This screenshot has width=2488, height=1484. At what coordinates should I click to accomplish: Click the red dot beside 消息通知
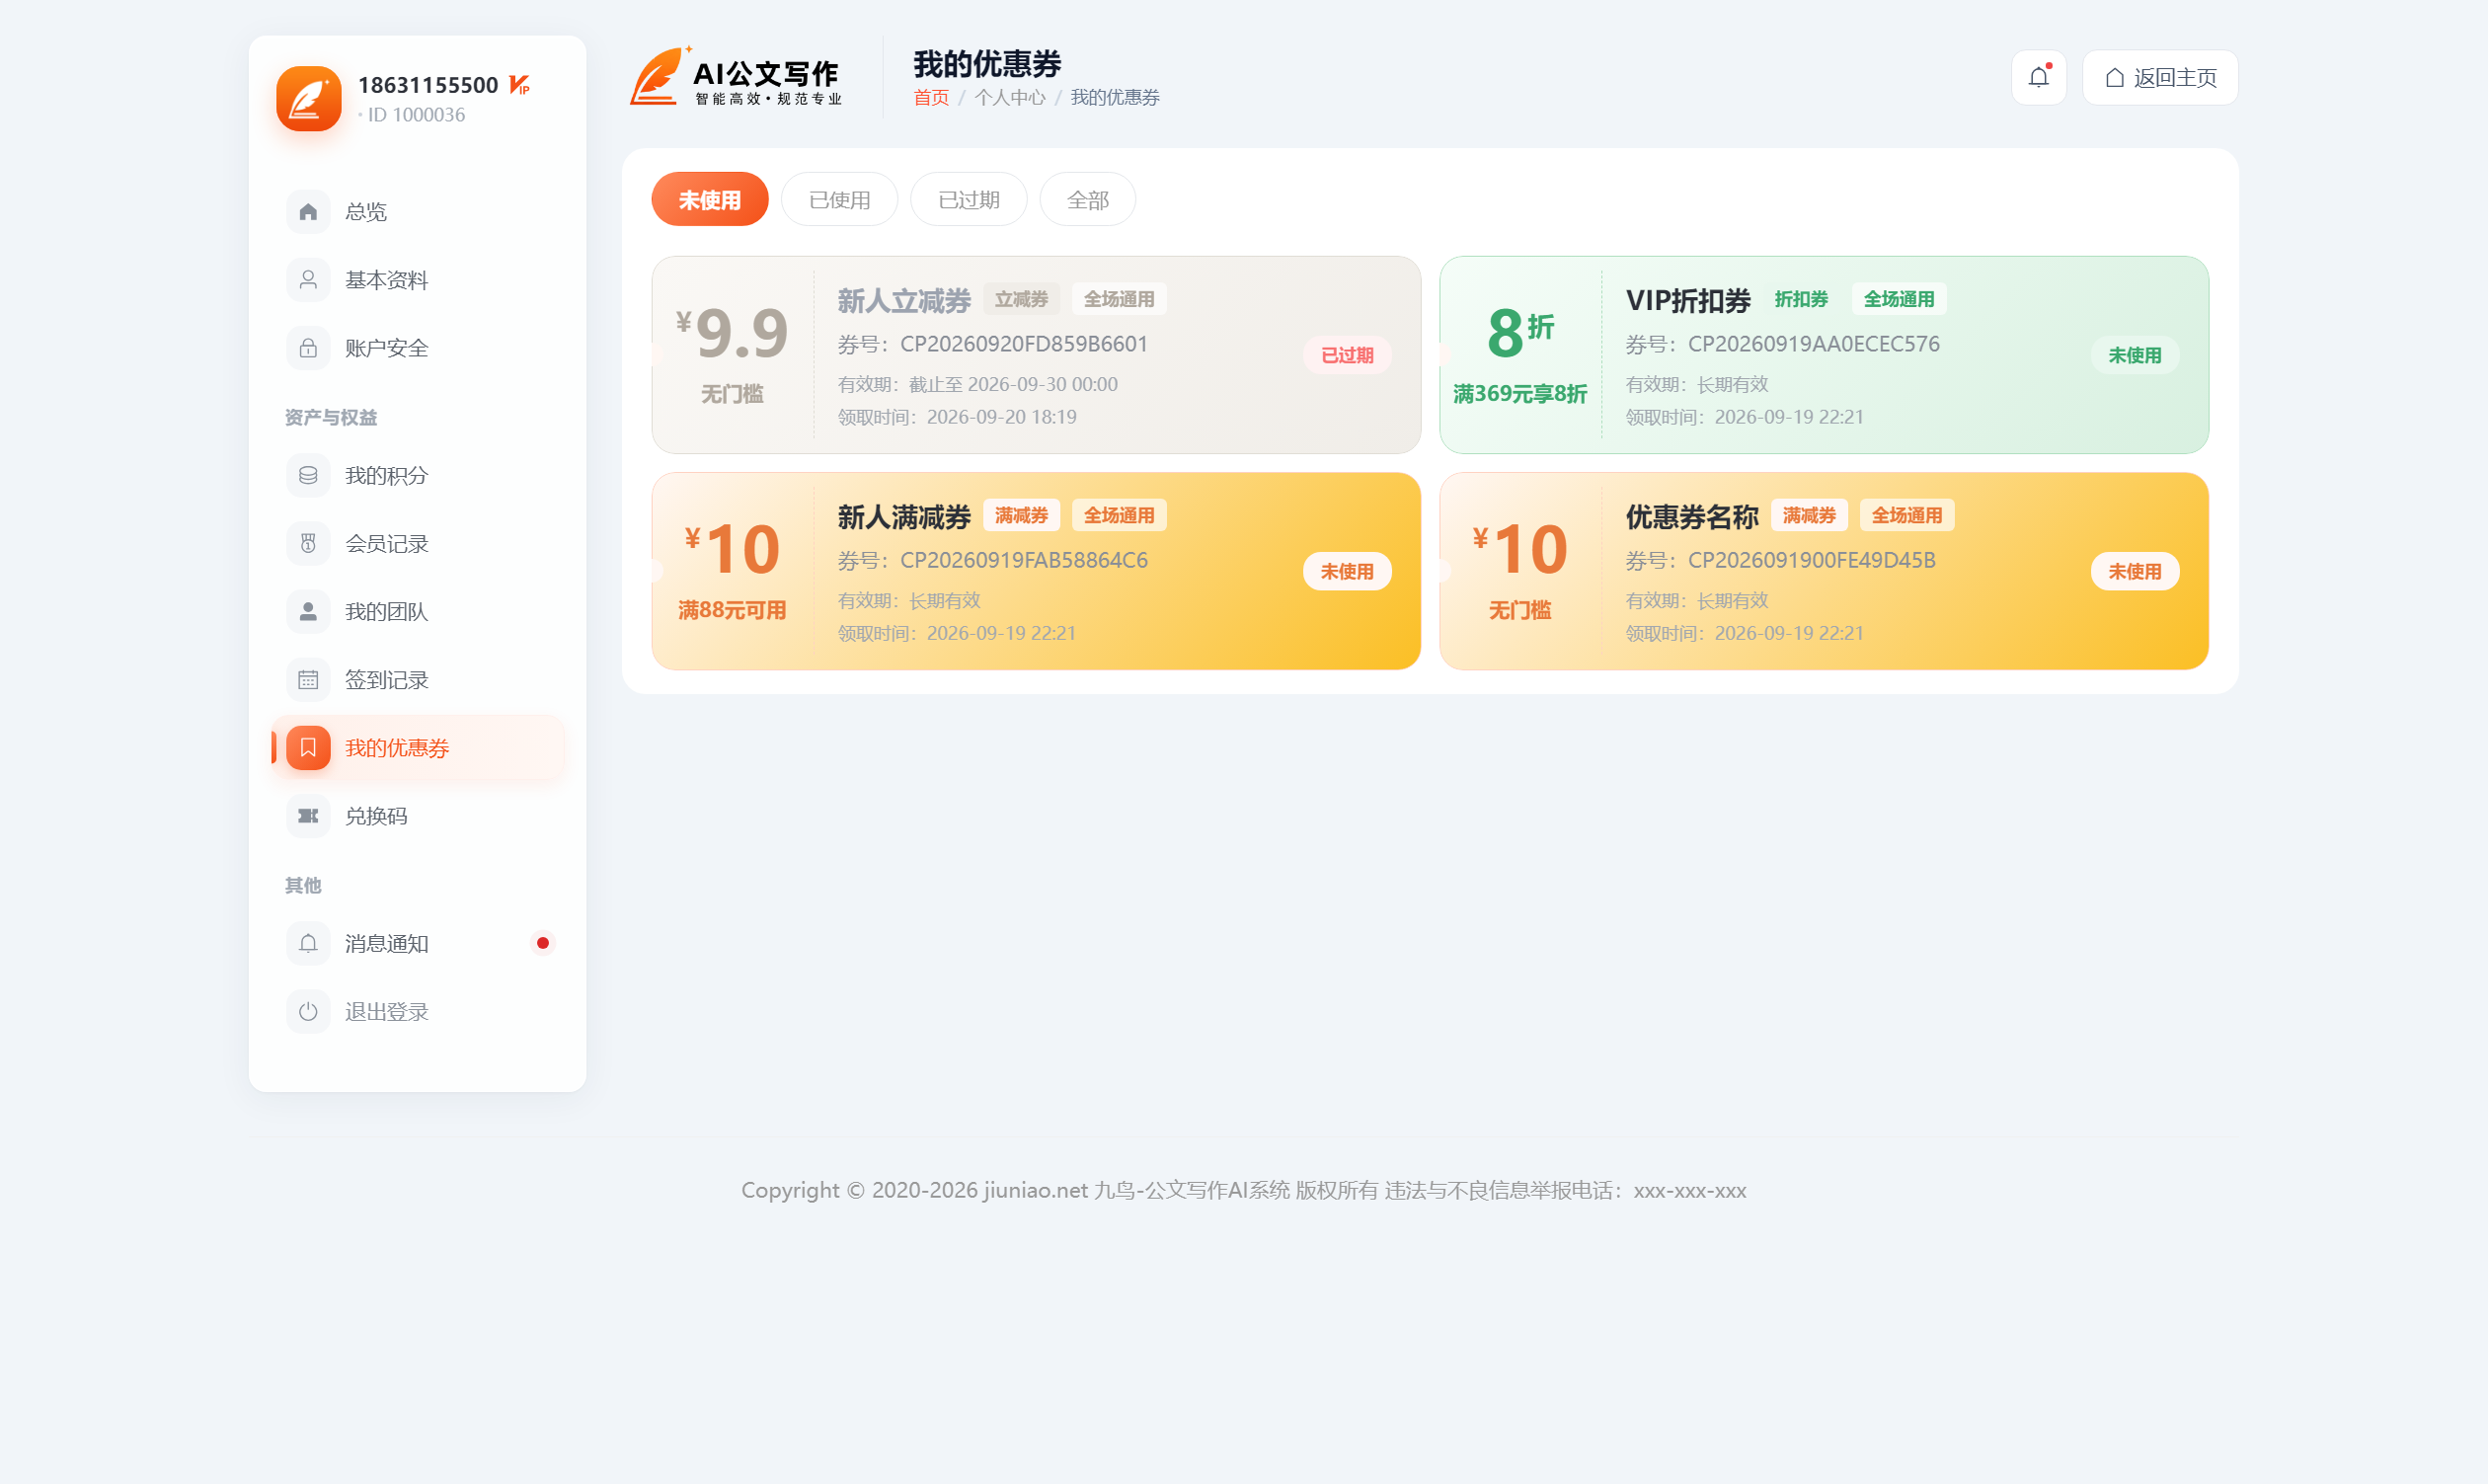point(542,943)
